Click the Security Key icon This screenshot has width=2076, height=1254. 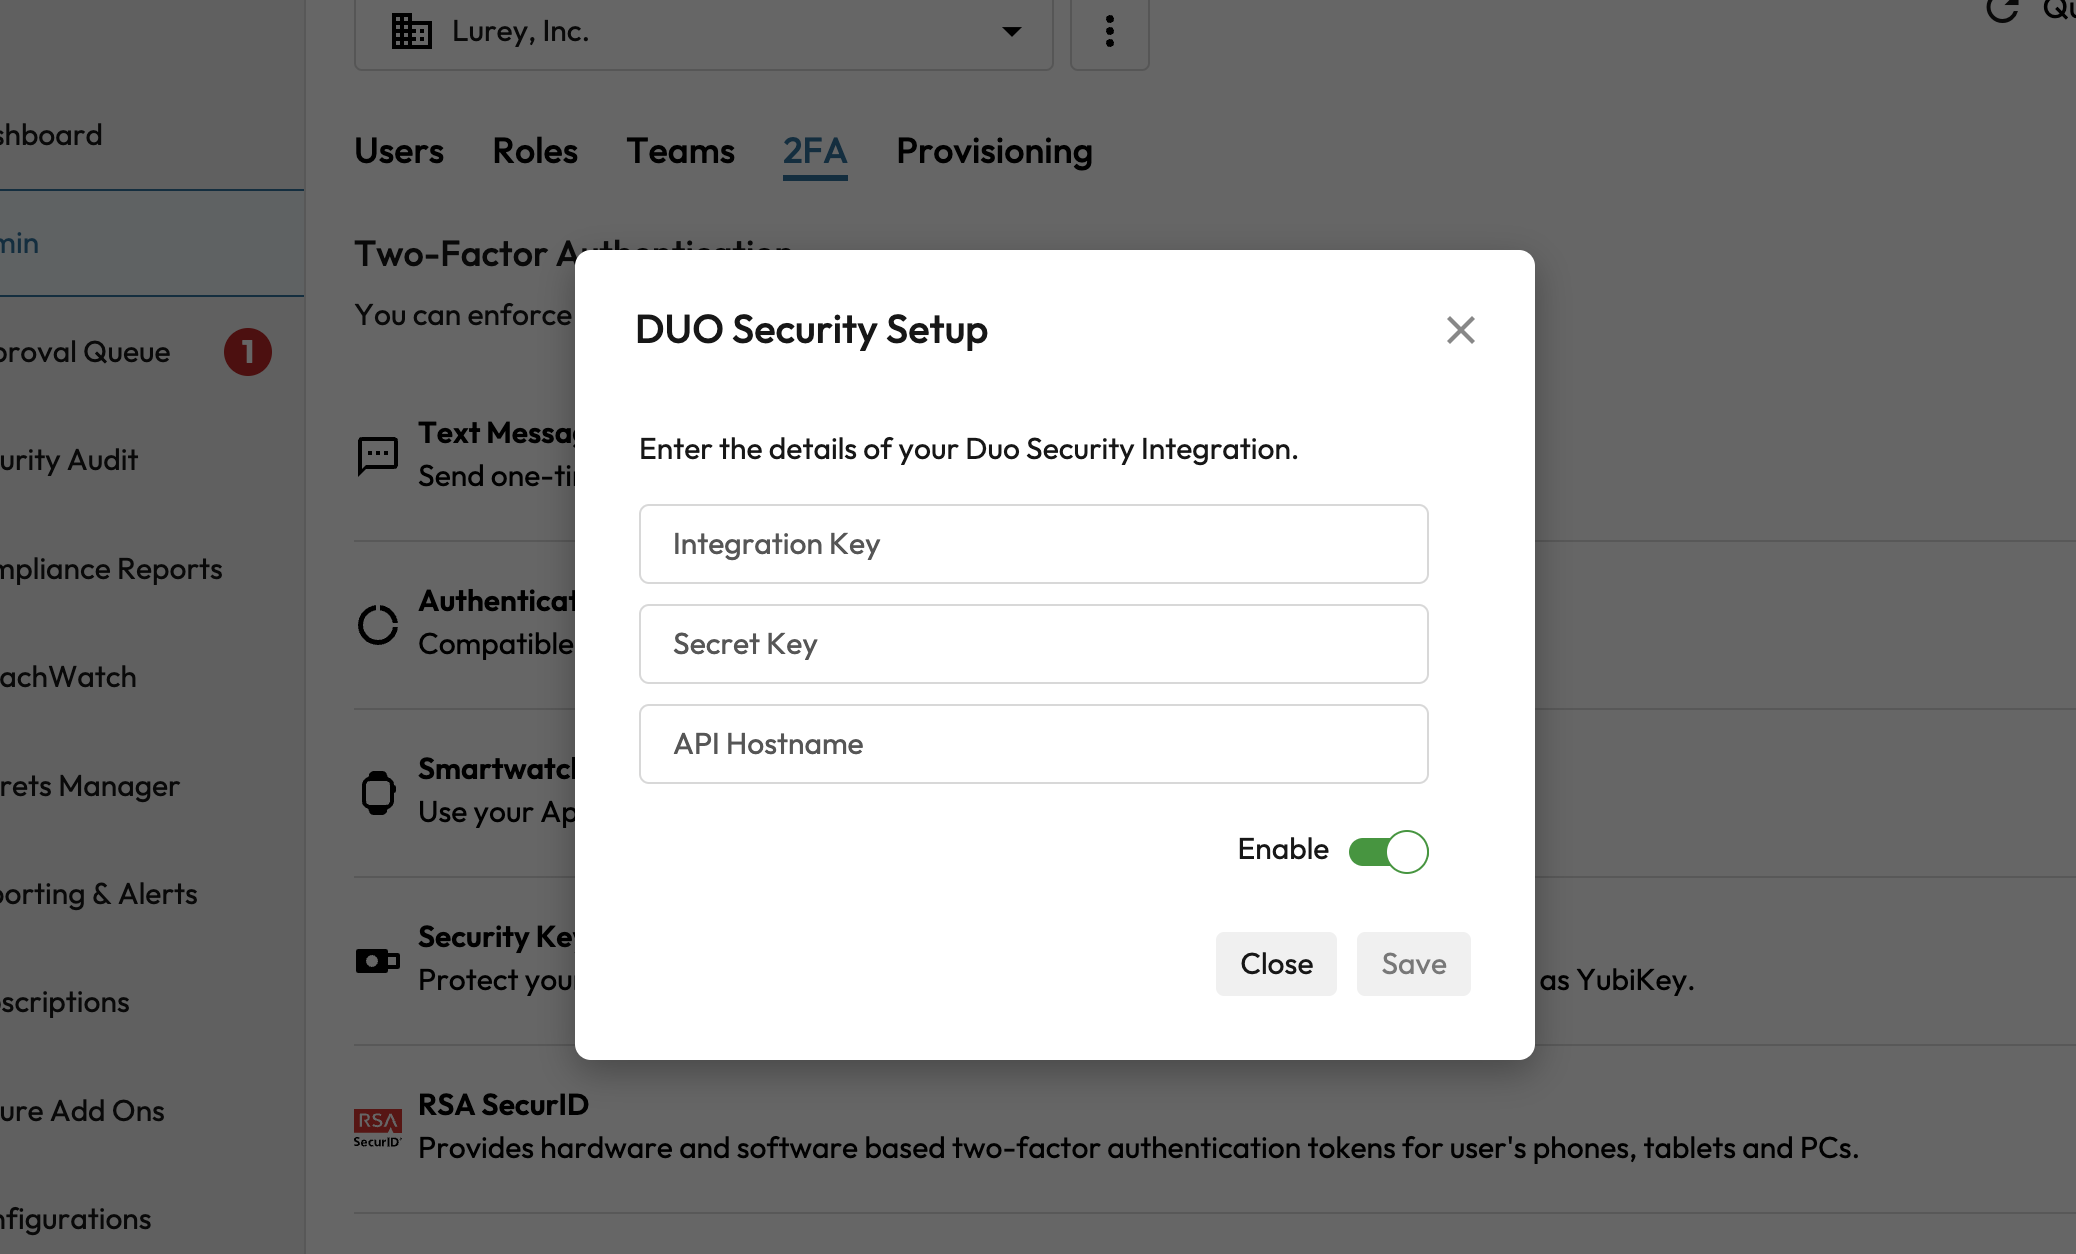[x=378, y=961]
